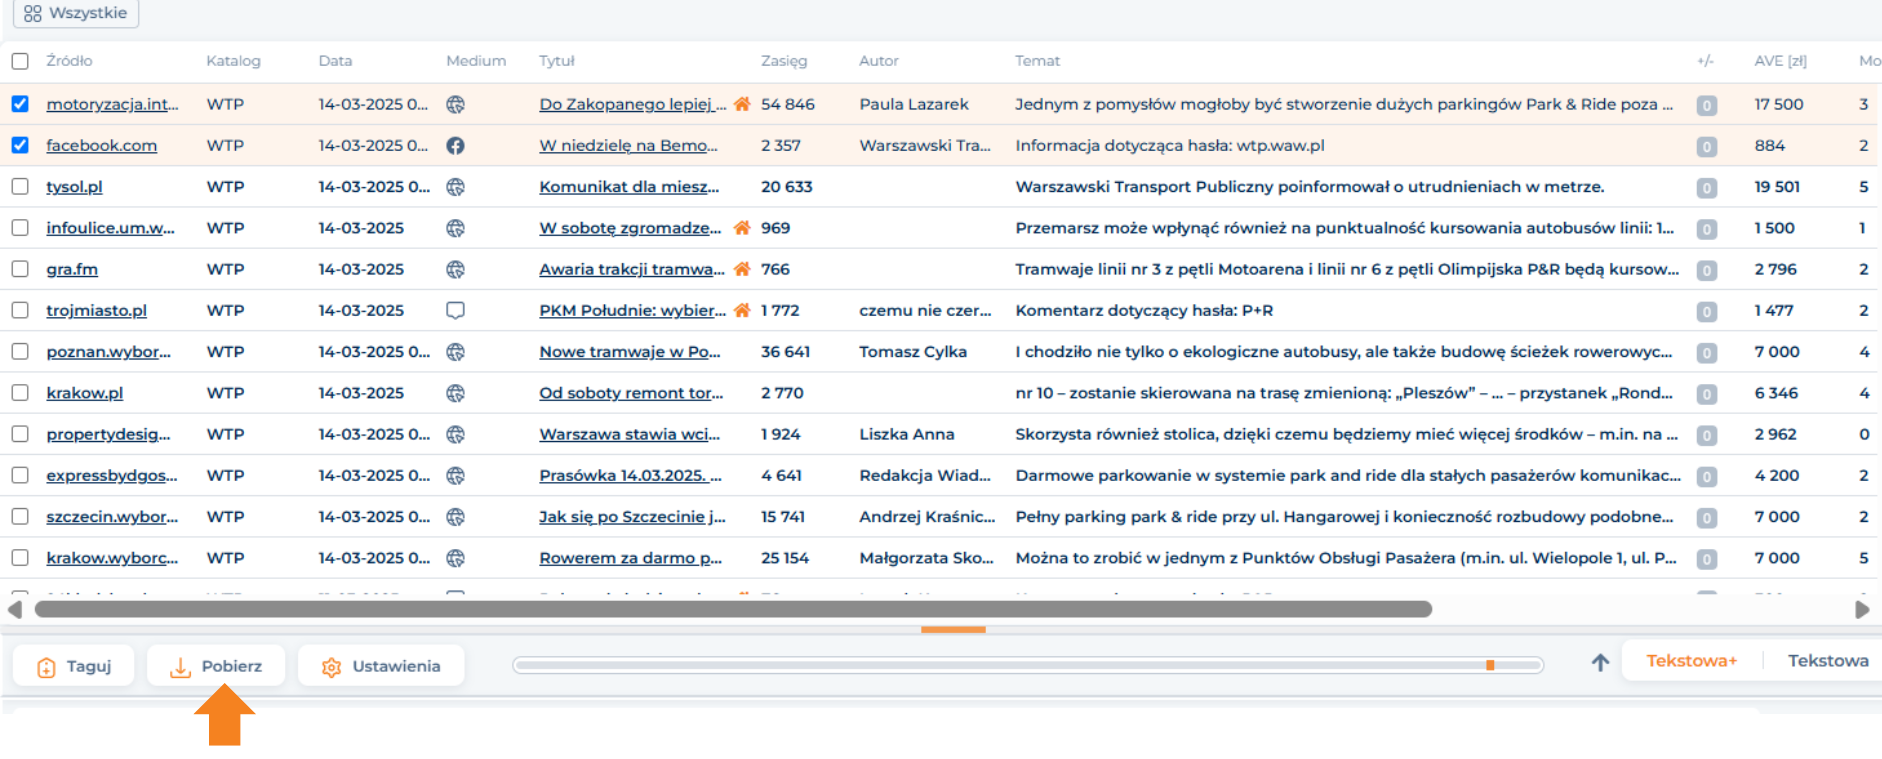Check the infoulice.um.w row checkbox
Viewport: 1882px width, 759px height.
[x=20, y=228]
